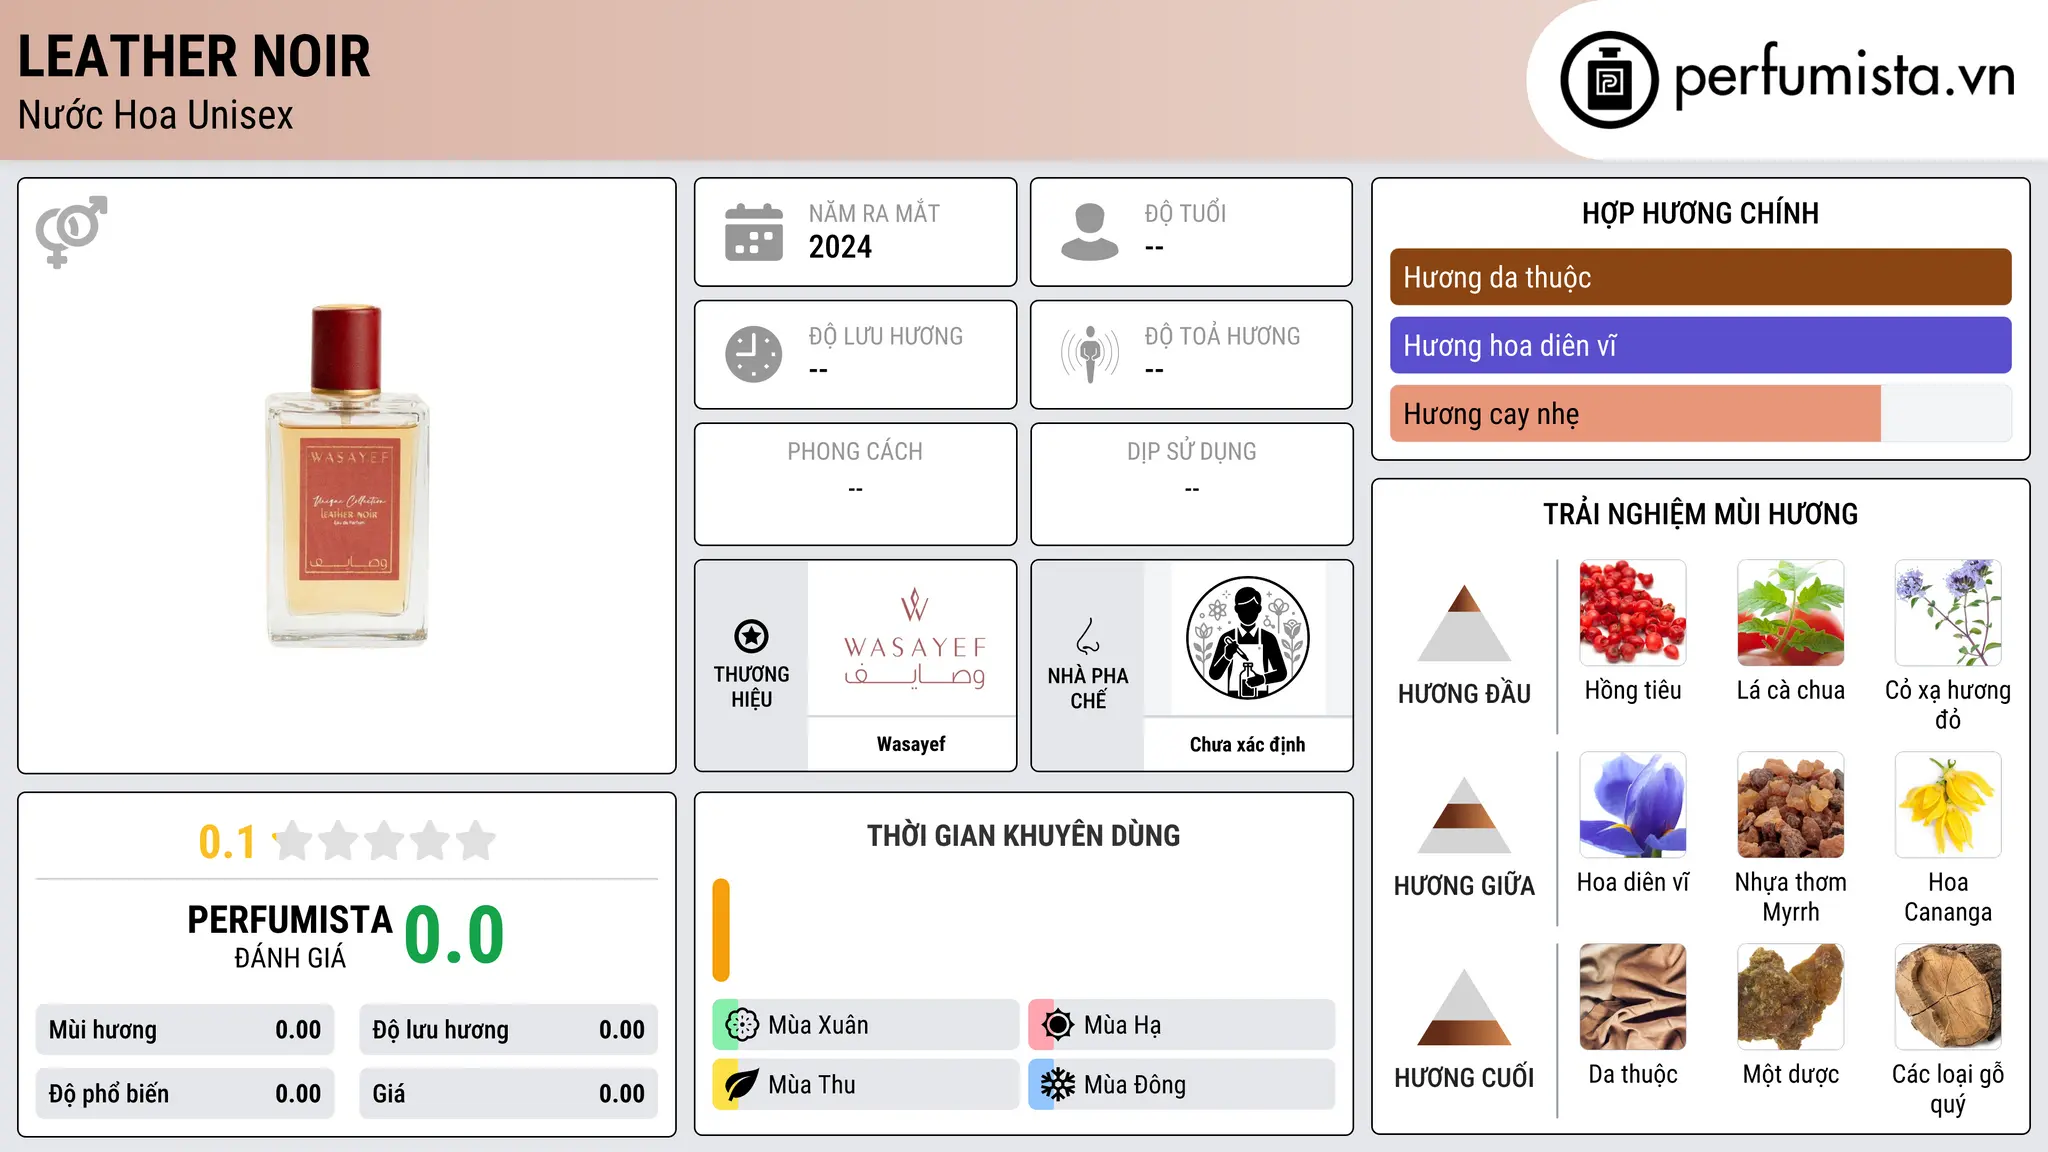Open the perfumista.vn site link

(x=1845, y=76)
